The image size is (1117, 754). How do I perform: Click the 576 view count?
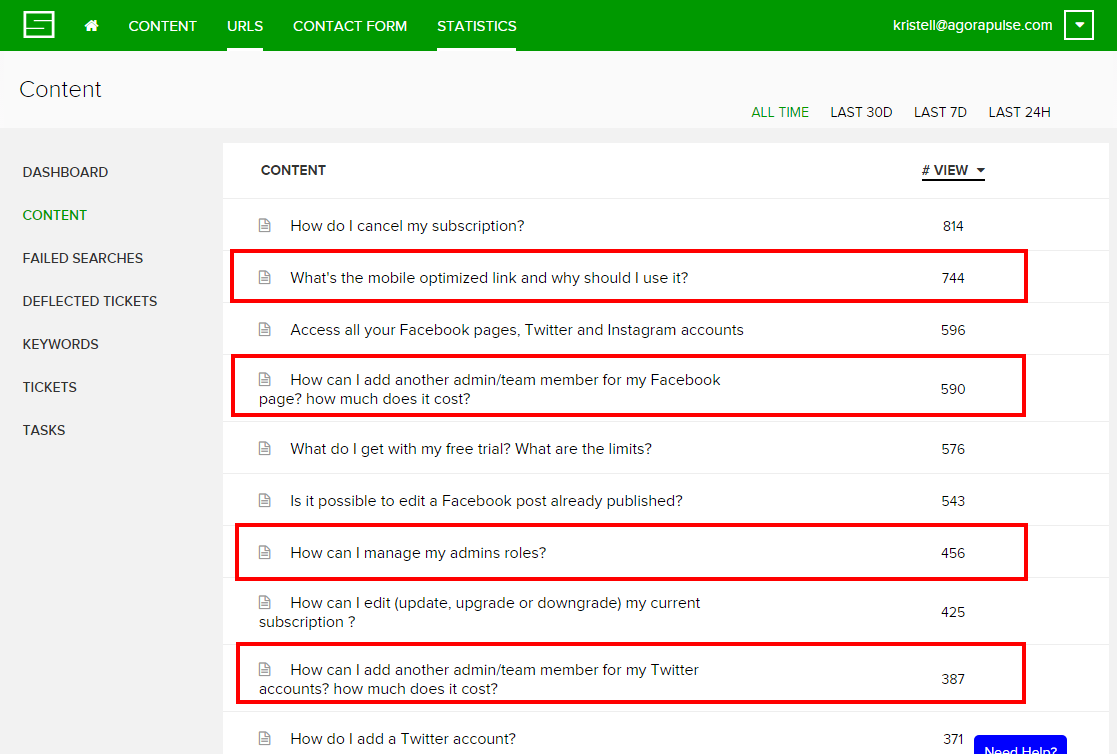[953, 449]
